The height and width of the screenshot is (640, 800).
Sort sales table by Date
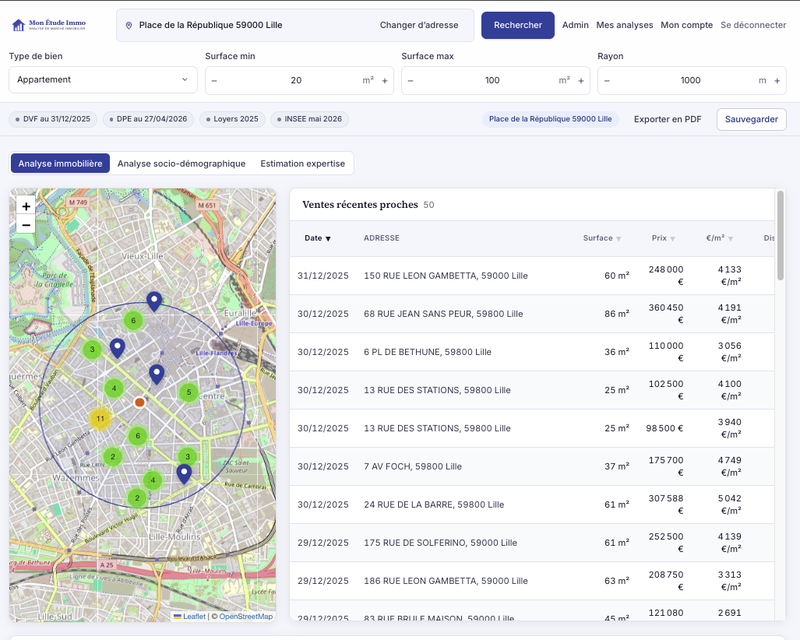pyautogui.click(x=317, y=238)
